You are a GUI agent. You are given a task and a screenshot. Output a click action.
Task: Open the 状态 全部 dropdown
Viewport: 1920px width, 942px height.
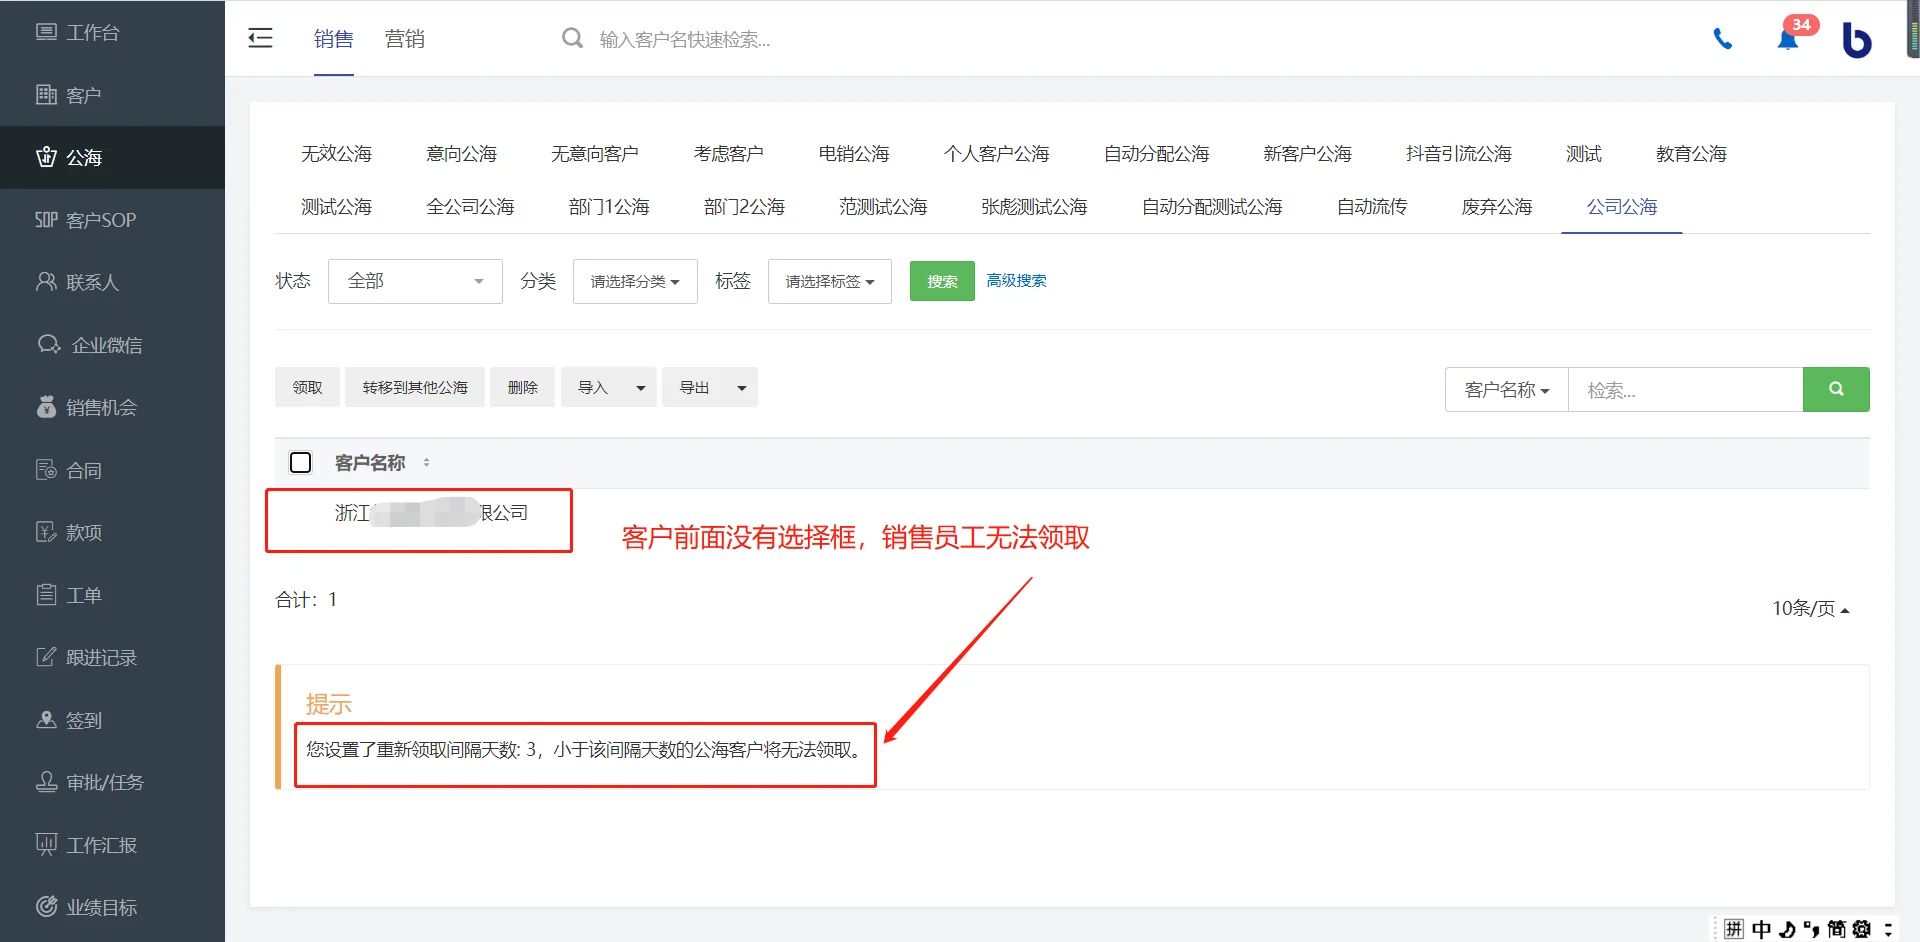pyautogui.click(x=415, y=281)
